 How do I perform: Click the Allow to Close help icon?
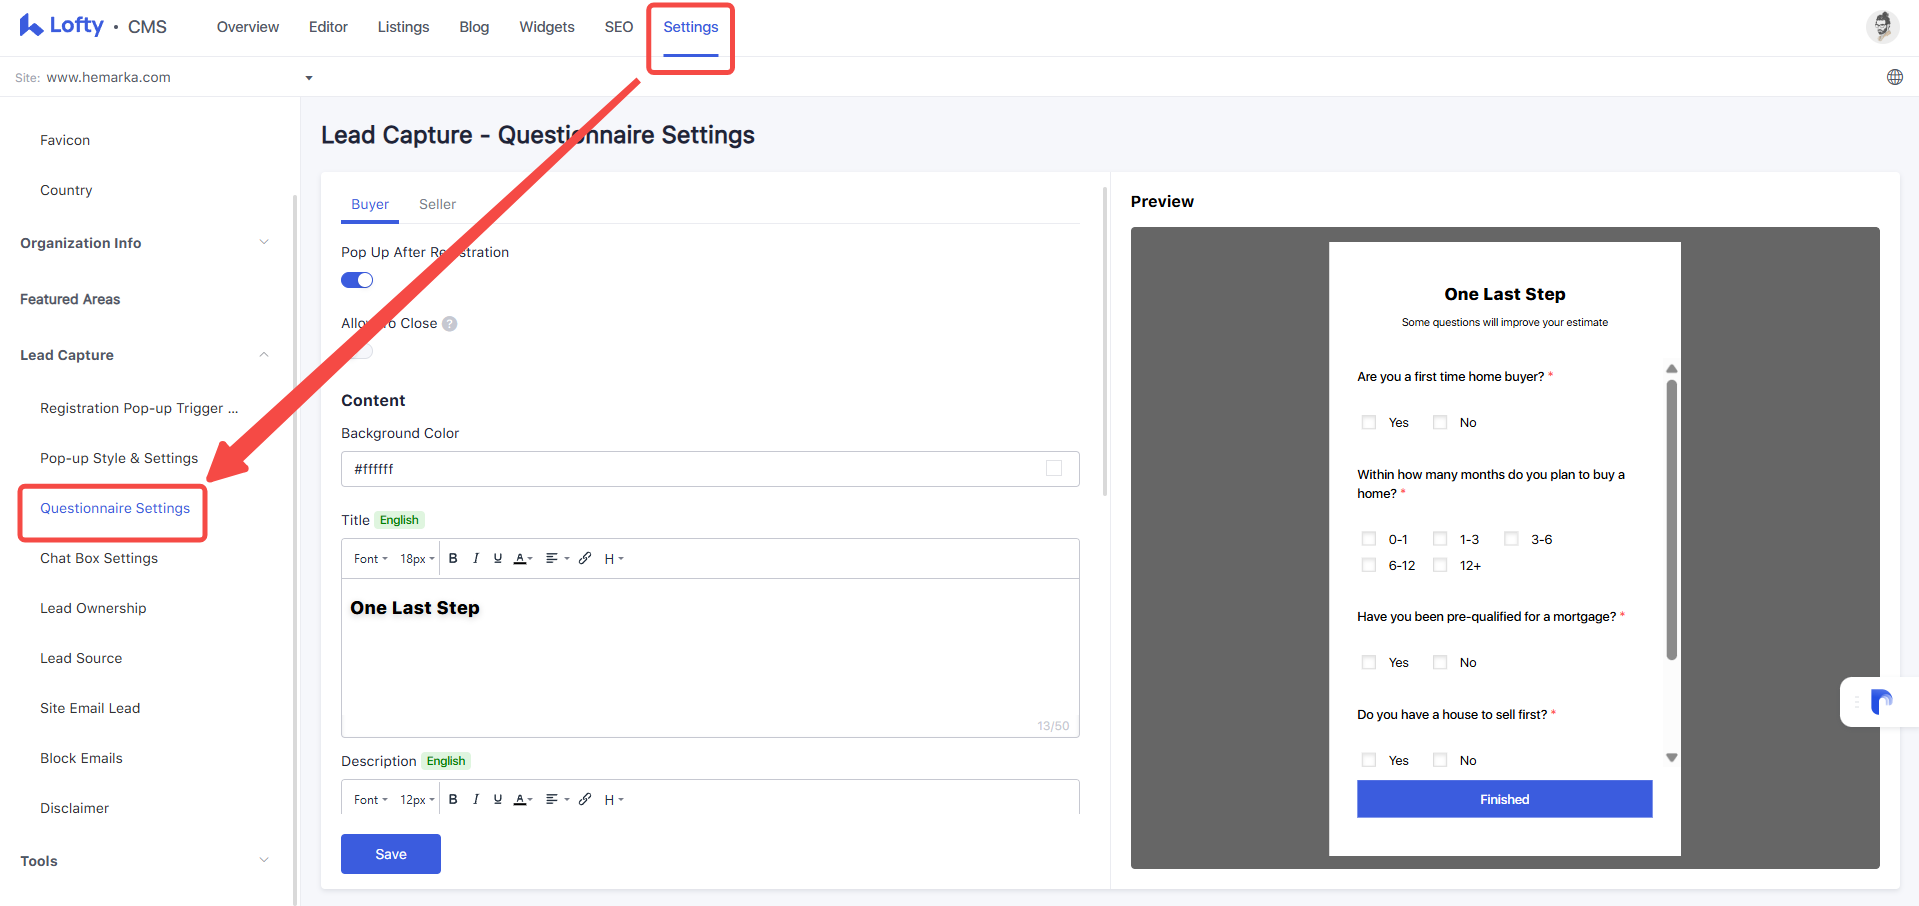(450, 323)
